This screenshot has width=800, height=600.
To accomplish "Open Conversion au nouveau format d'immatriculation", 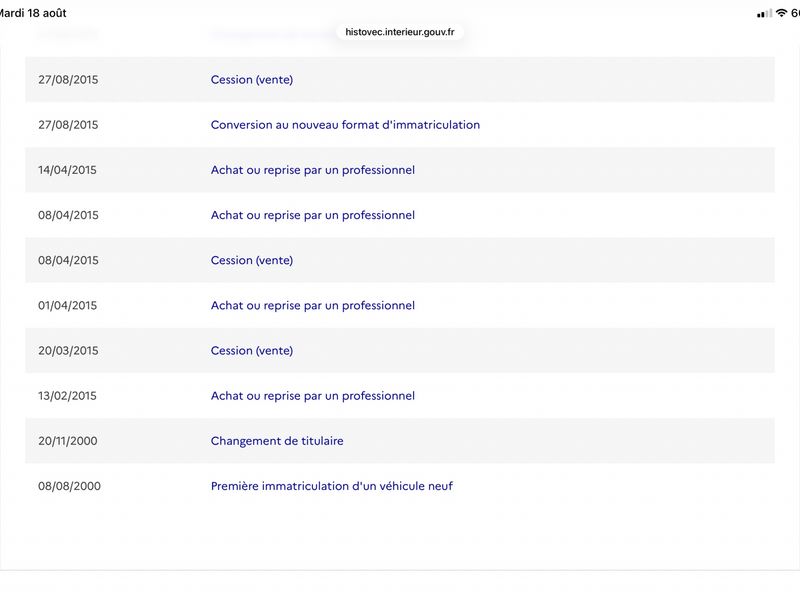I will (x=345, y=124).
